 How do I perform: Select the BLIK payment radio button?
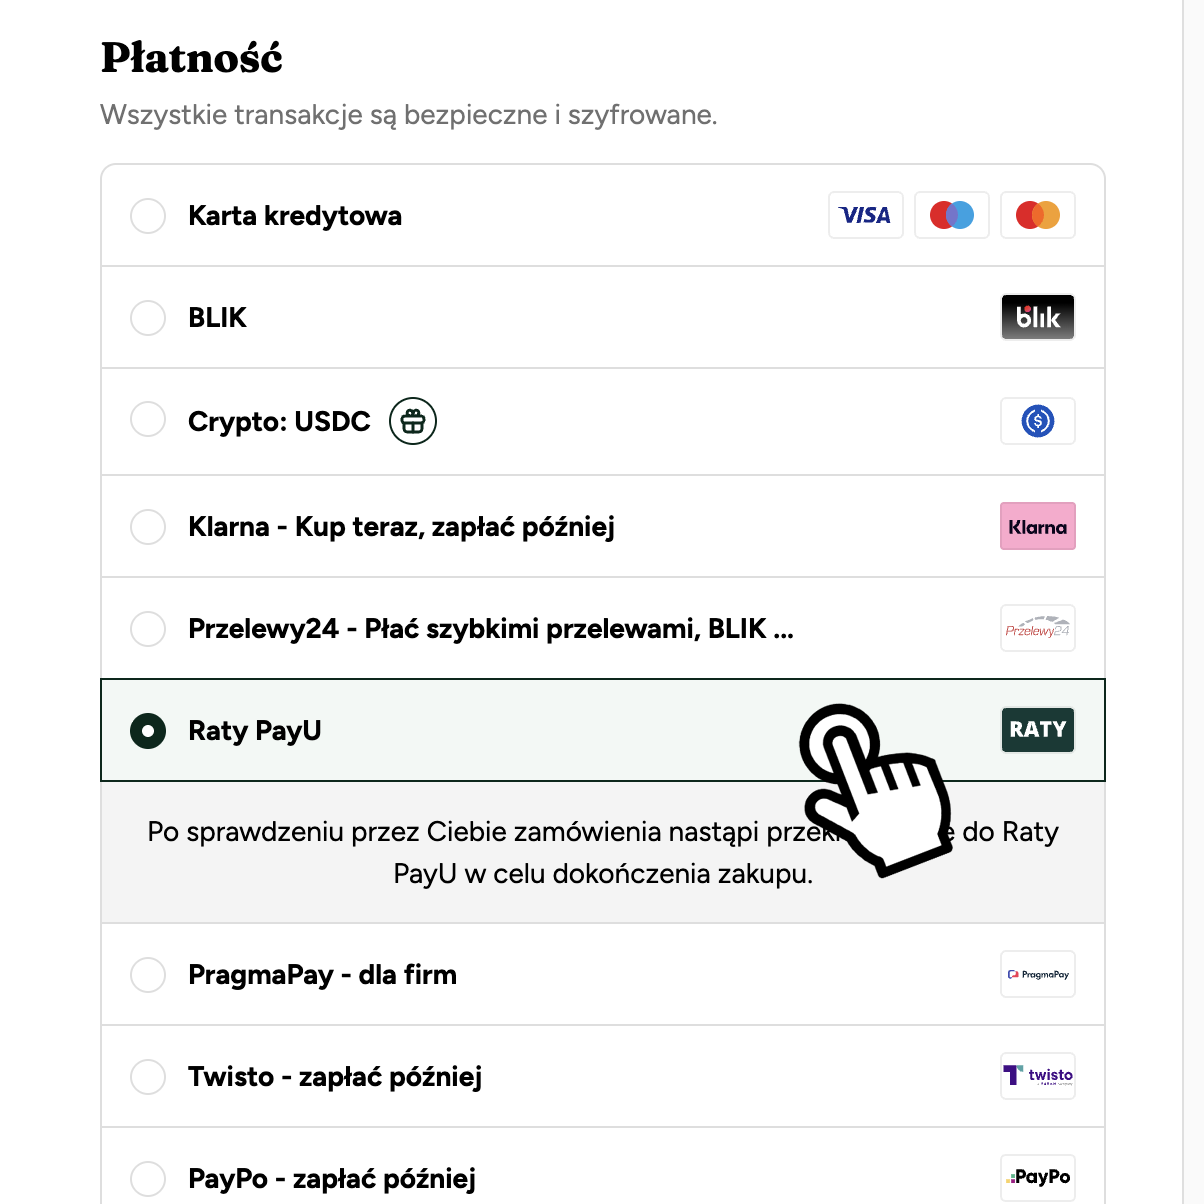(148, 317)
